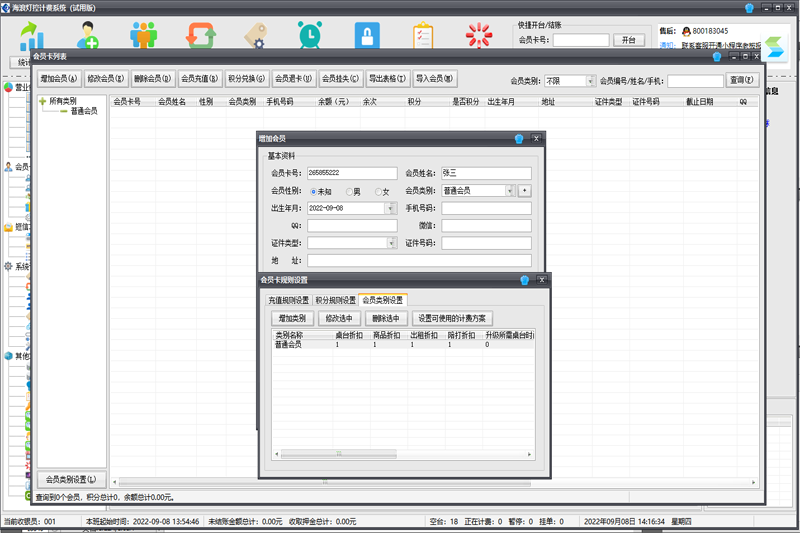This screenshot has height=533, width=800.
Task: Expand the 证件类型 dropdown in add-member form
Action: click(390, 242)
